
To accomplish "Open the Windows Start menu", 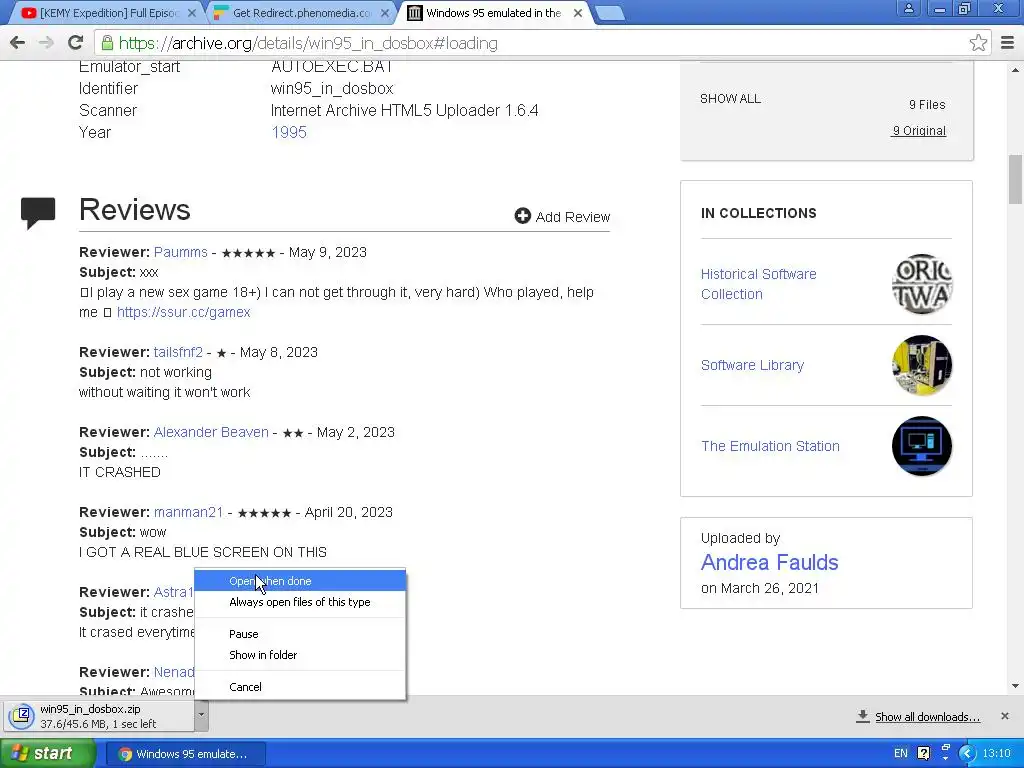I will [48, 753].
